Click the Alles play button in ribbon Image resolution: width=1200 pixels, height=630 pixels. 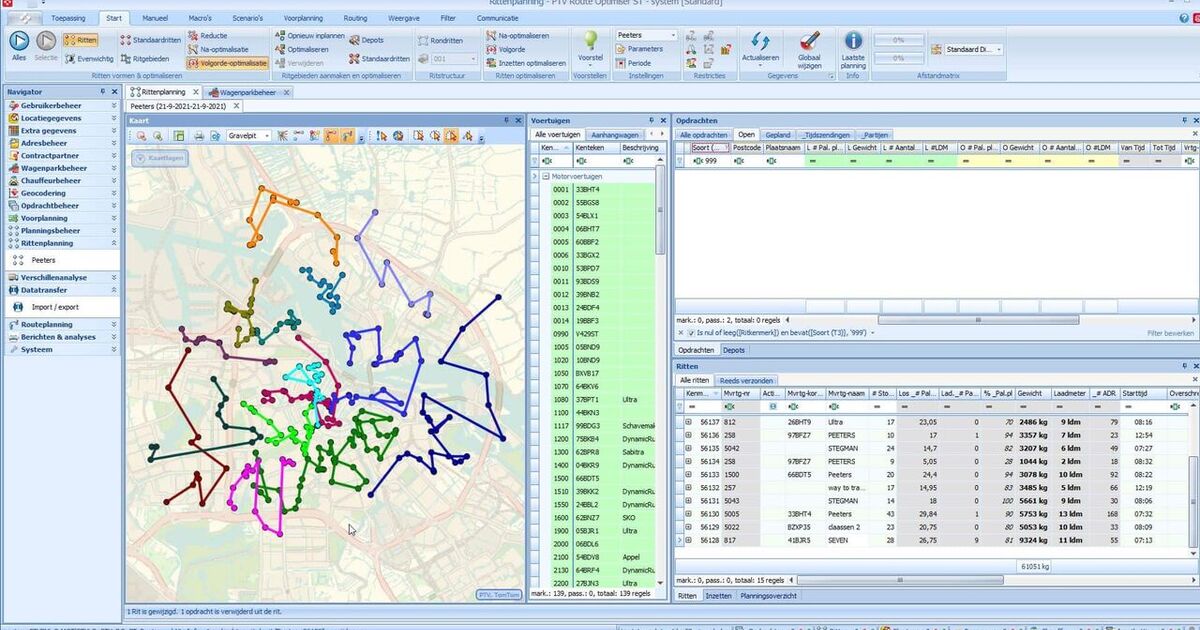(19, 41)
